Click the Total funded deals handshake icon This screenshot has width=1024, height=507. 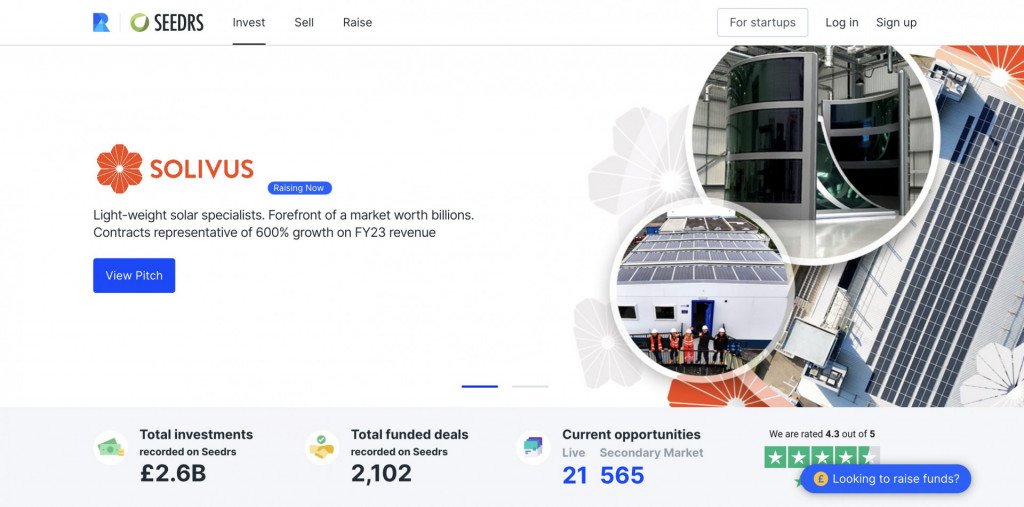point(321,448)
